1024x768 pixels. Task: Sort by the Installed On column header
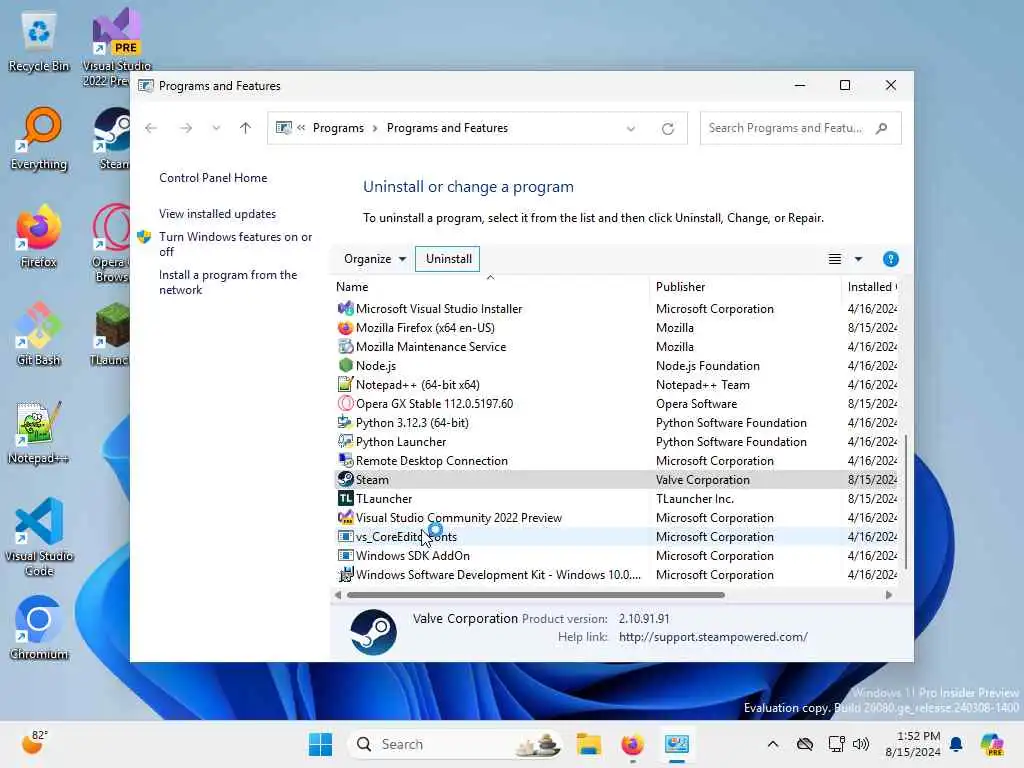click(872, 287)
